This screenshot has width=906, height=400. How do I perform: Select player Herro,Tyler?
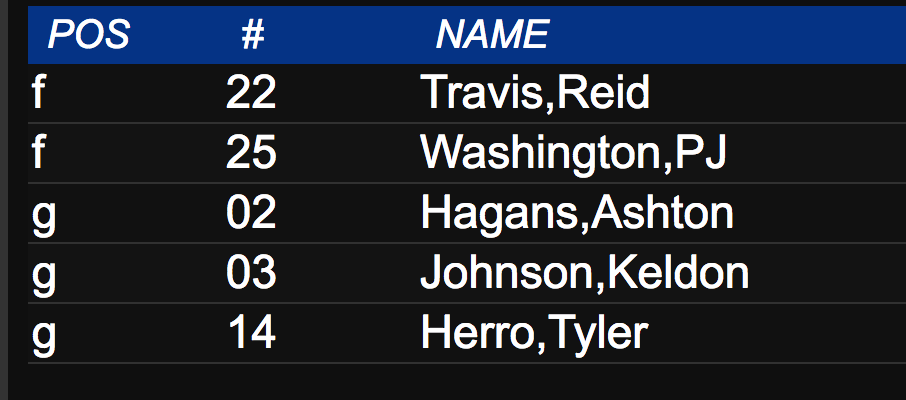pos(534,334)
